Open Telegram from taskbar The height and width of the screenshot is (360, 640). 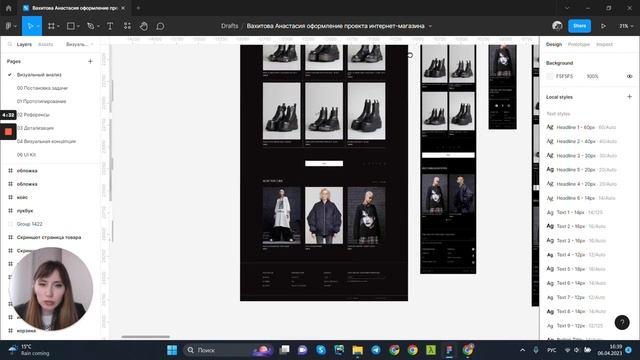point(376,350)
